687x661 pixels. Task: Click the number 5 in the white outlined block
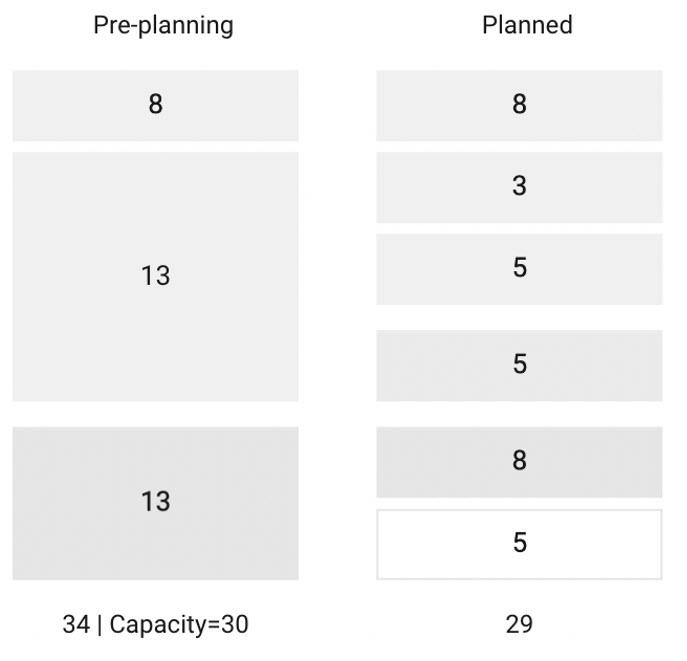(x=520, y=542)
